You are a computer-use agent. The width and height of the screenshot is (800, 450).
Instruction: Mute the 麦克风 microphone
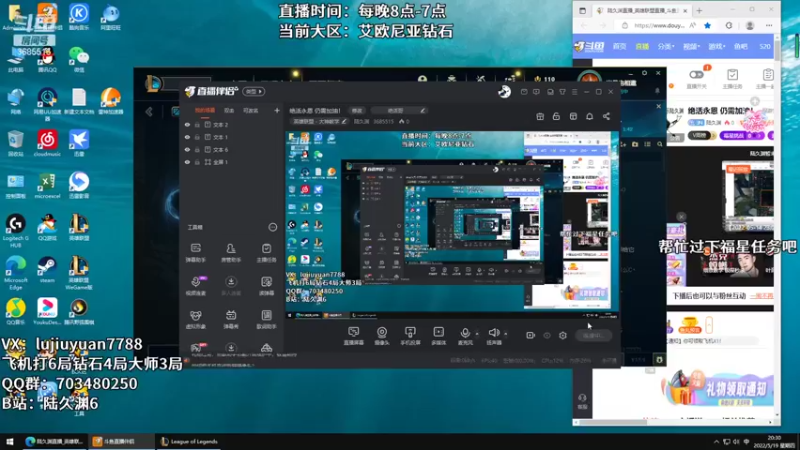pyautogui.click(x=465, y=336)
